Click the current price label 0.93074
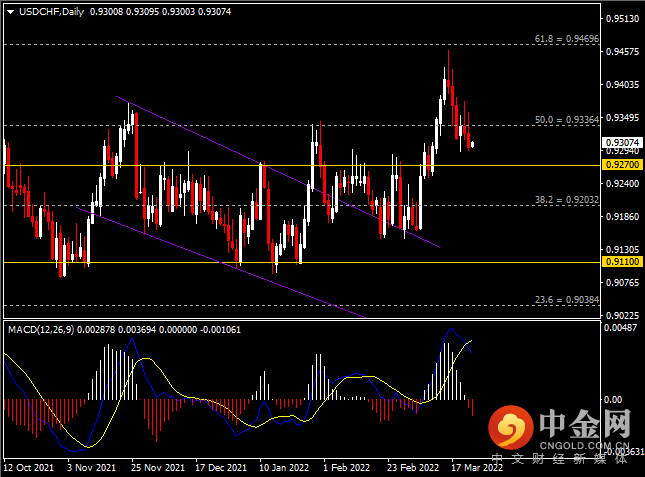Screen dimensions: 645x477 [x=622, y=142]
